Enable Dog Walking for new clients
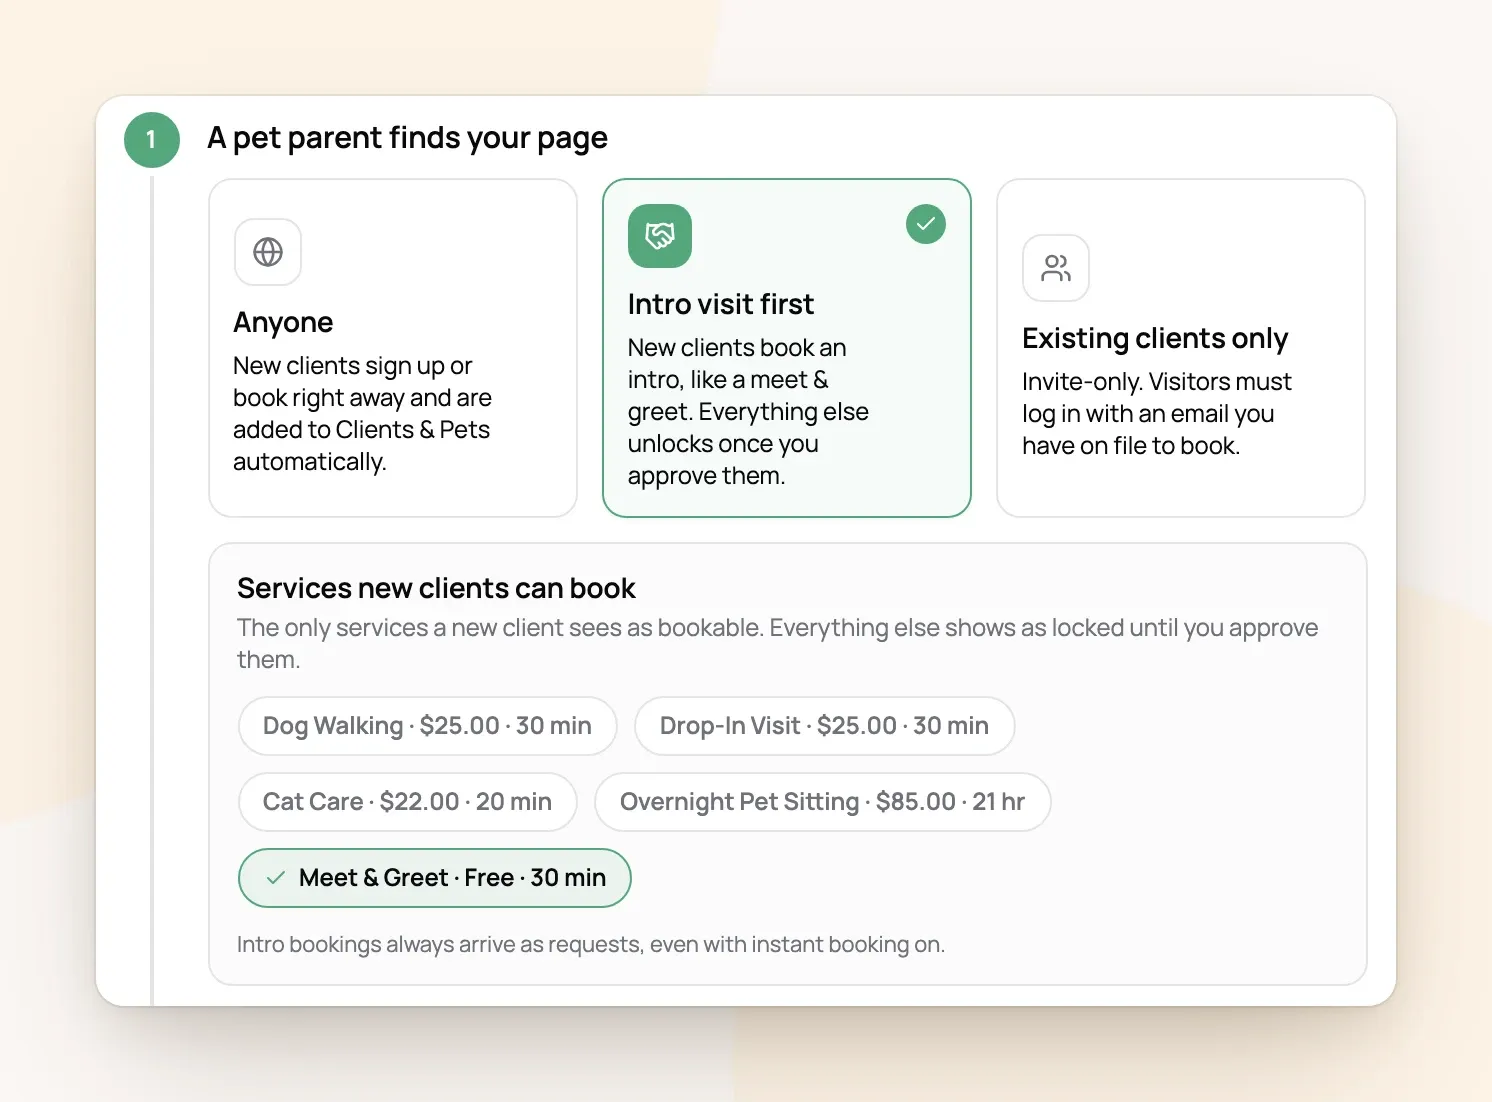 point(427,726)
